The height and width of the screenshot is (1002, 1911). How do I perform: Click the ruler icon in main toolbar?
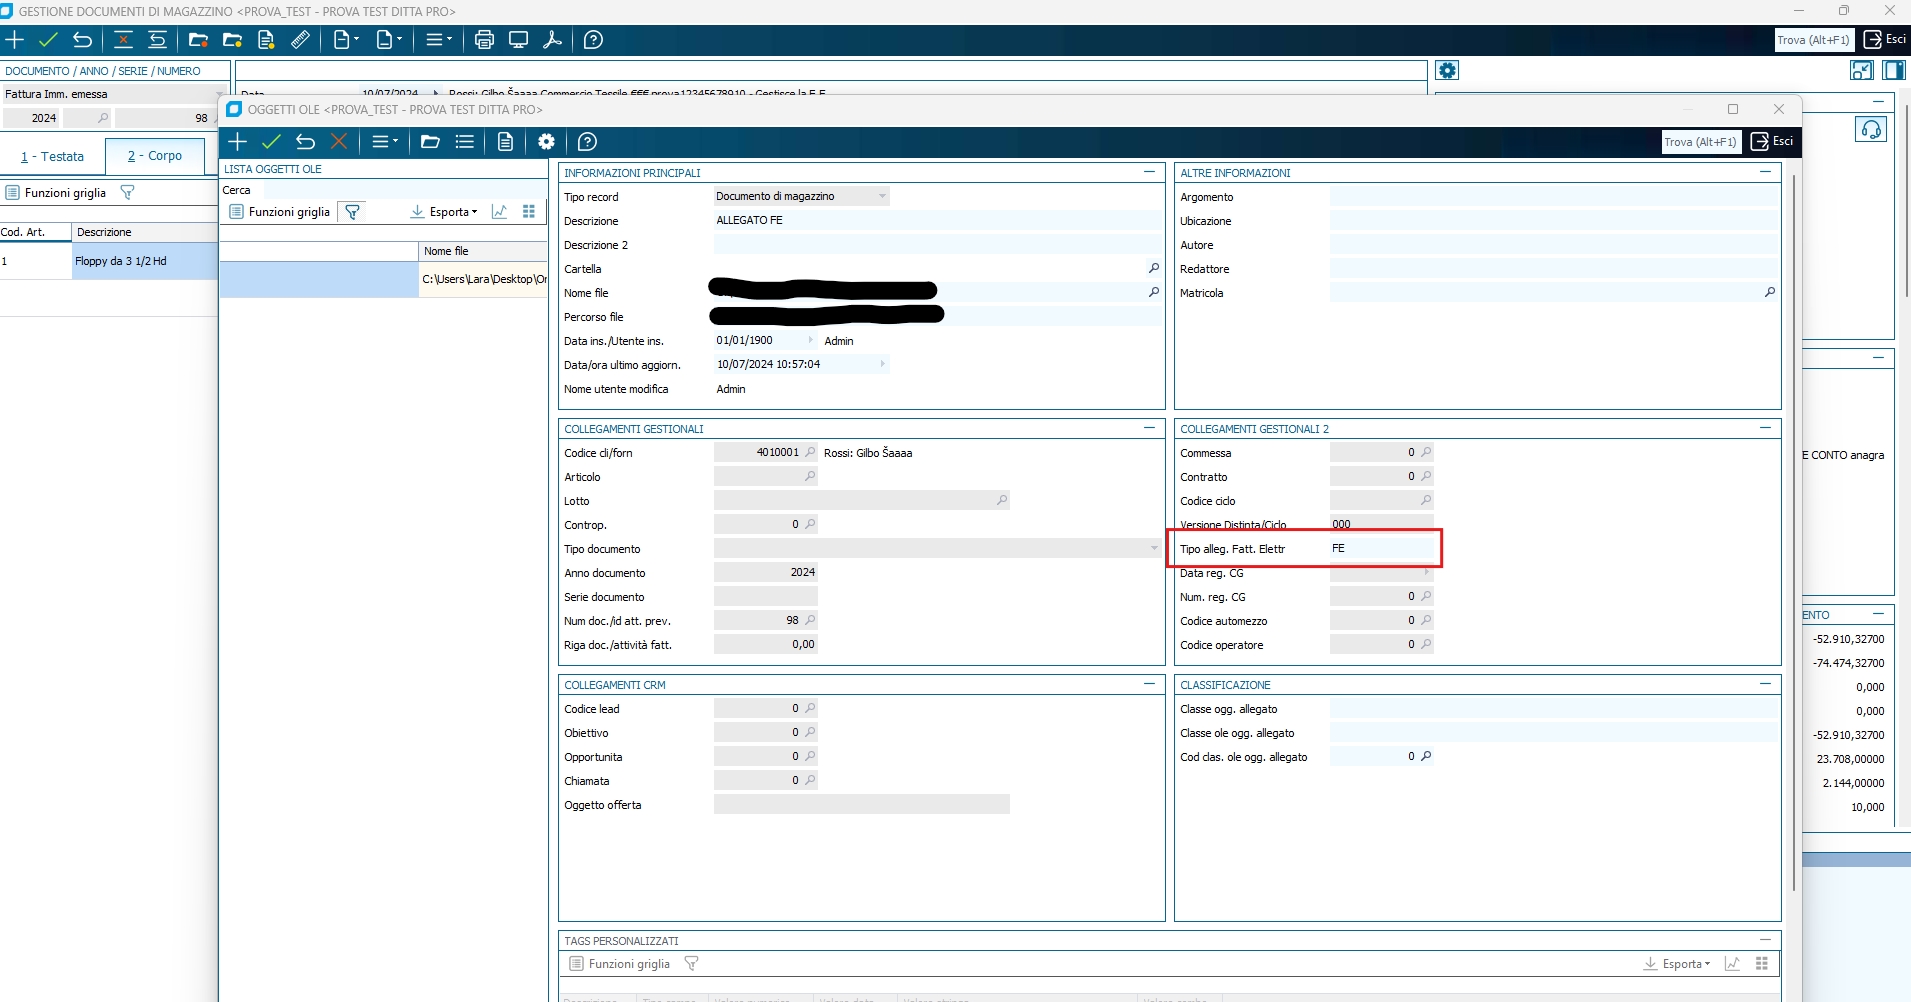tap(300, 40)
